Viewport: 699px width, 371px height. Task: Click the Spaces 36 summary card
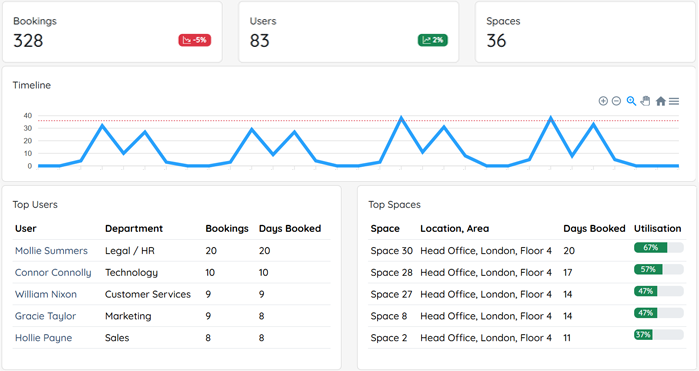(x=585, y=32)
